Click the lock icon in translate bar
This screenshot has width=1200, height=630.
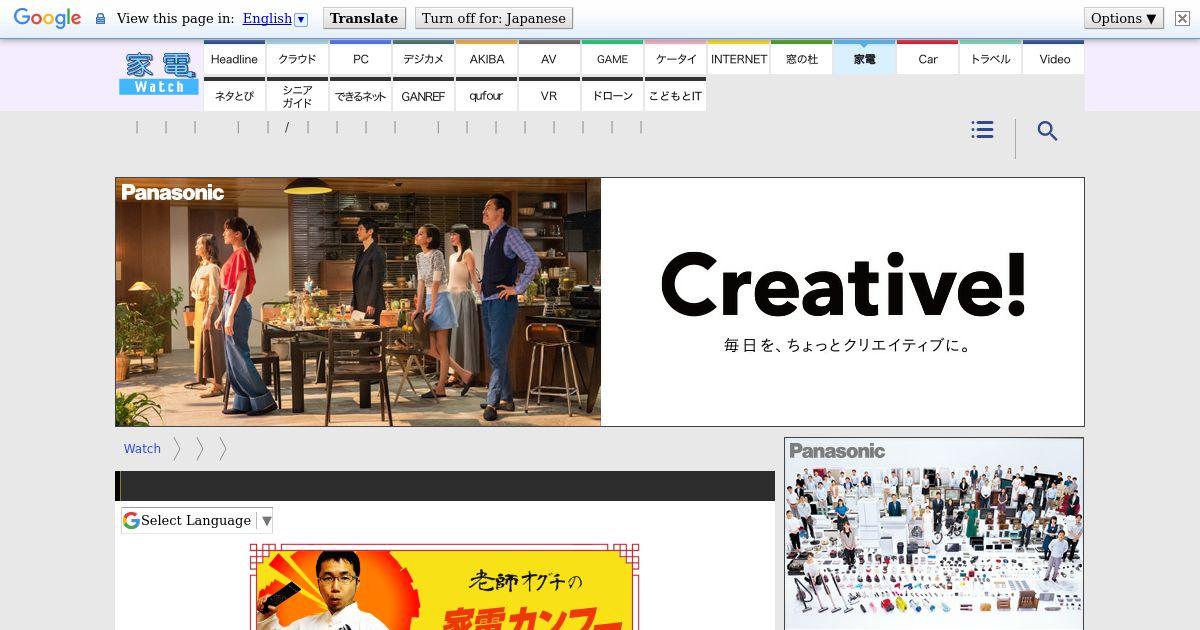coord(100,18)
